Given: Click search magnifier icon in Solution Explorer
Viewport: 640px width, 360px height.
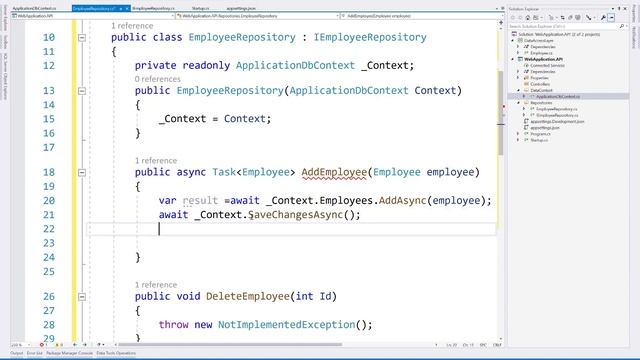Looking at the screenshot, I should click(x=622, y=26).
